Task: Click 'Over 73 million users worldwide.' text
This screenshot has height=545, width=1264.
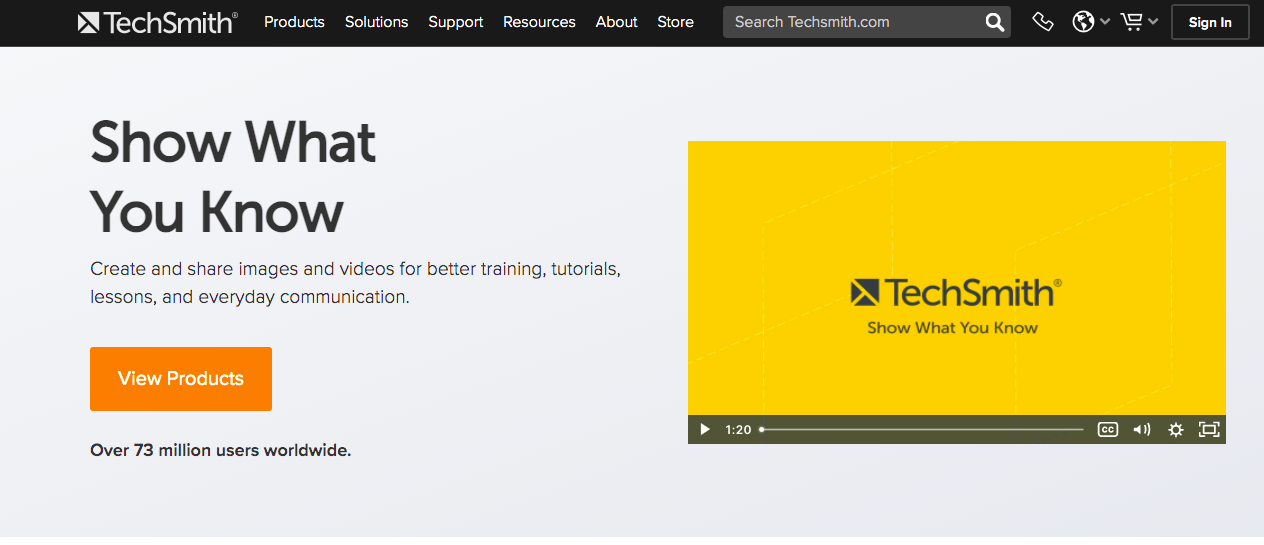Action: point(220,450)
